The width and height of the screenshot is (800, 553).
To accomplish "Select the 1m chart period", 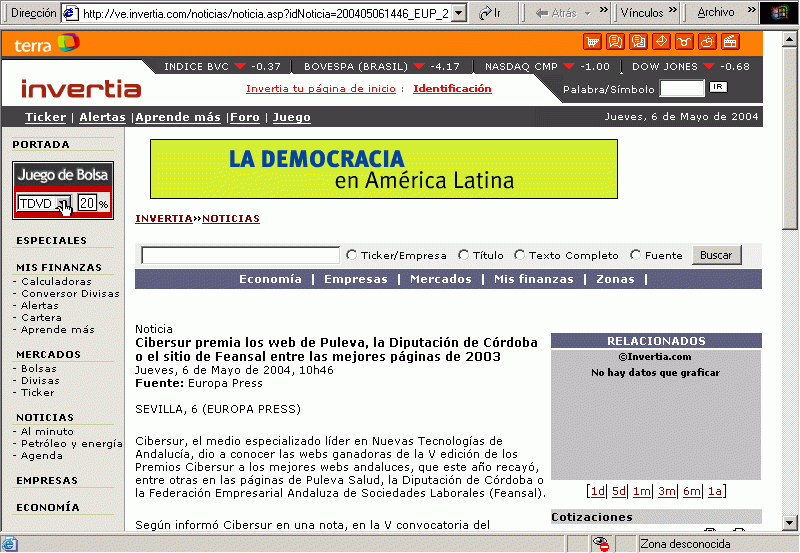I will click(x=642, y=491).
